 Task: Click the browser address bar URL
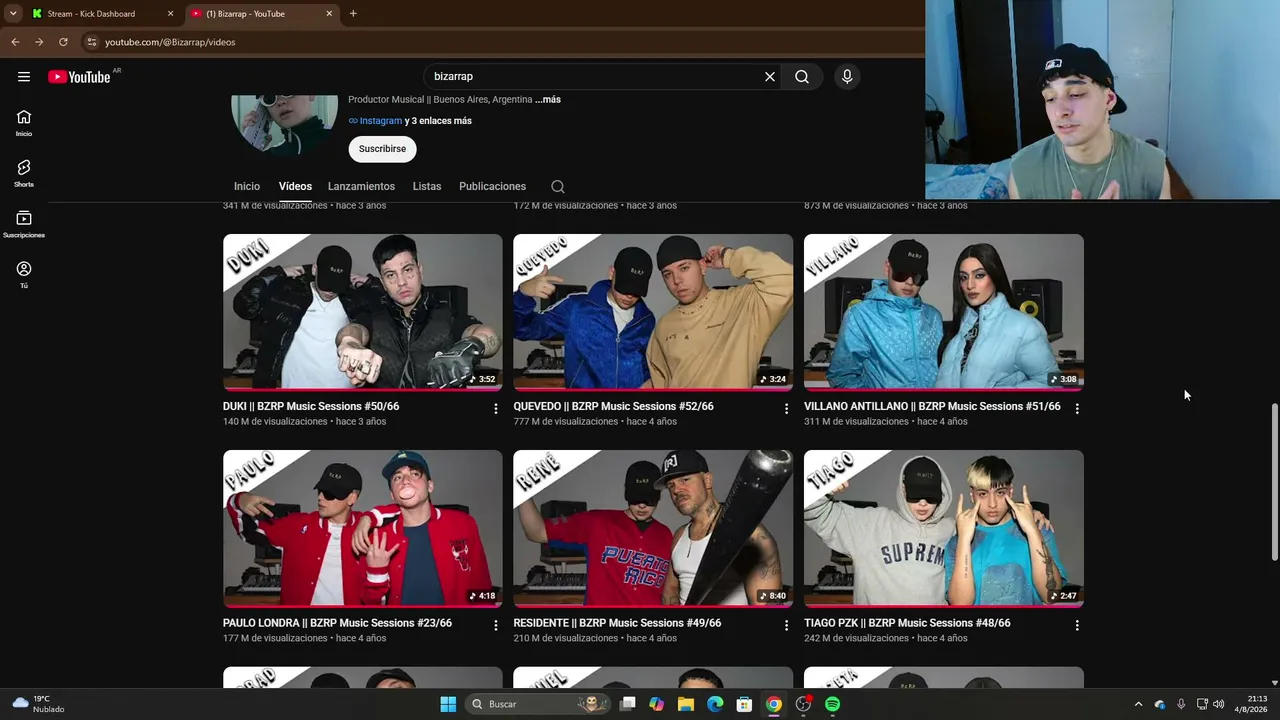pyautogui.click(x=170, y=42)
